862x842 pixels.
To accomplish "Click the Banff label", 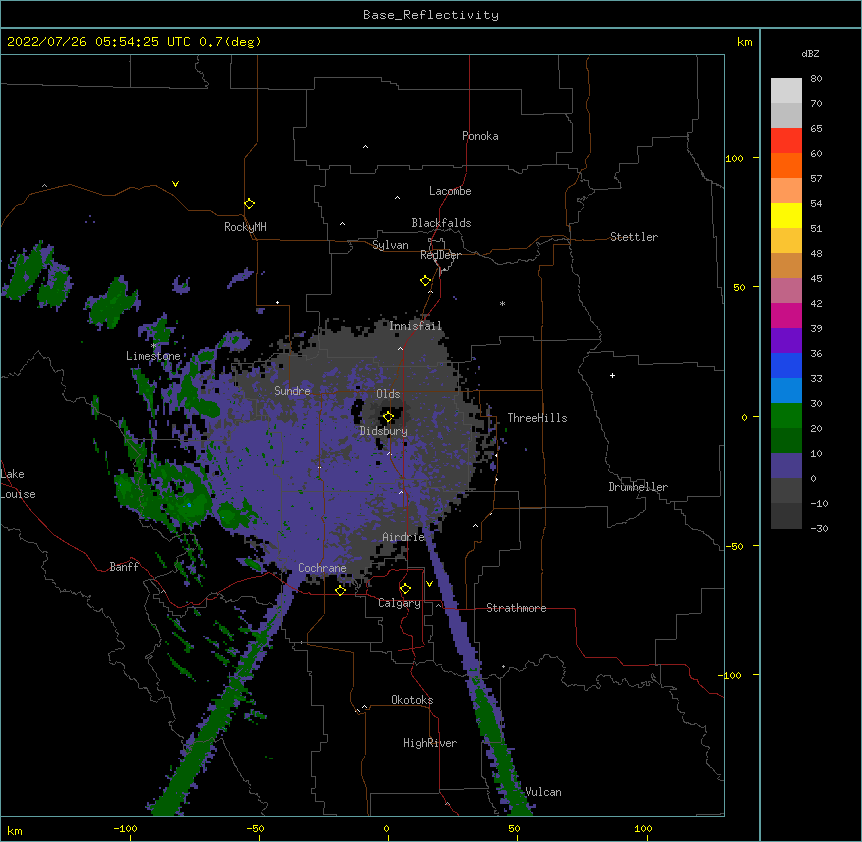I will (x=124, y=567).
